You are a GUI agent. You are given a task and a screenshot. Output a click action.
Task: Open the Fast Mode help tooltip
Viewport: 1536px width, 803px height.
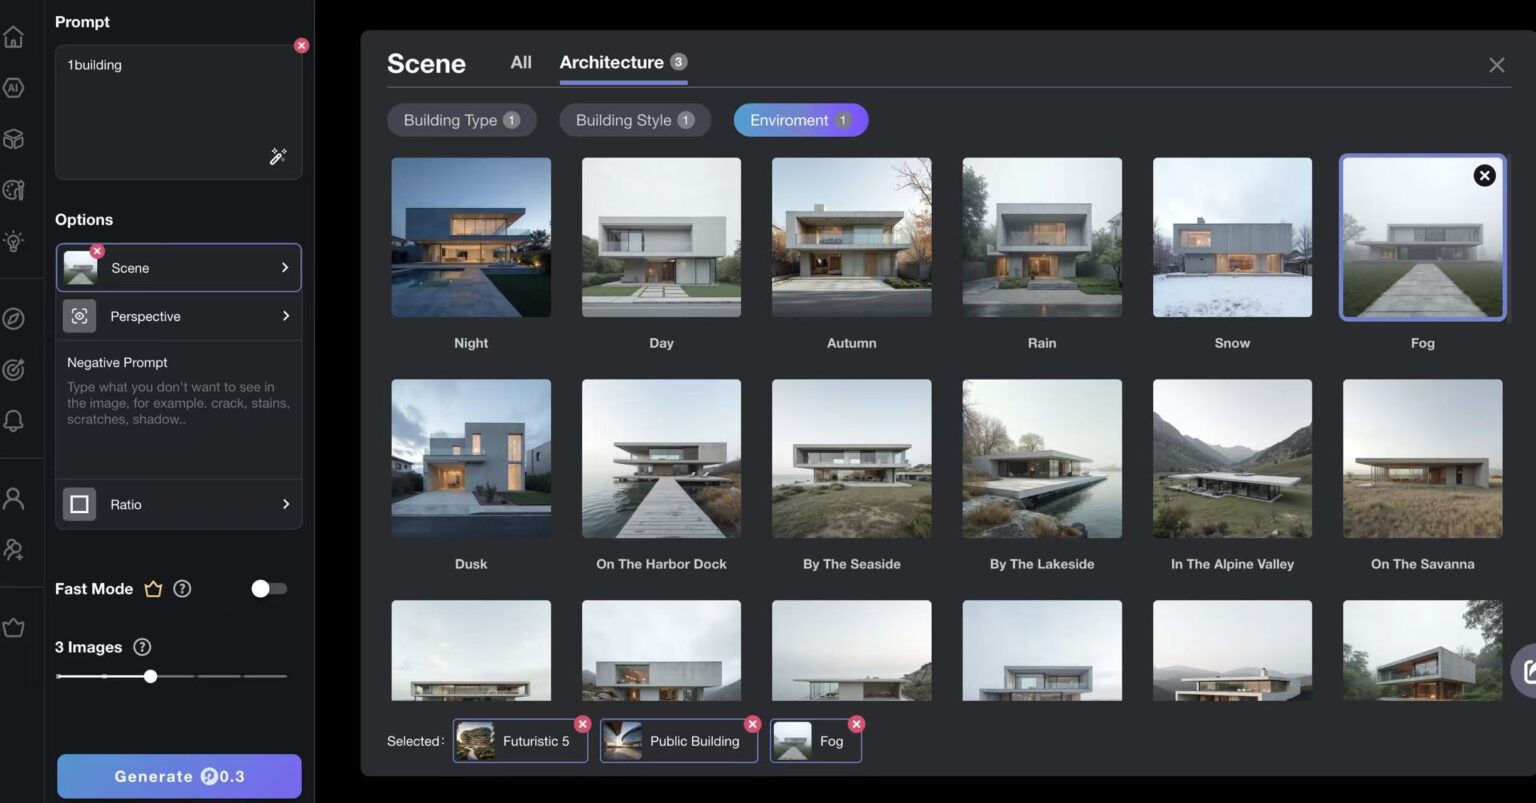pyautogui.click(x=183, y=589)
